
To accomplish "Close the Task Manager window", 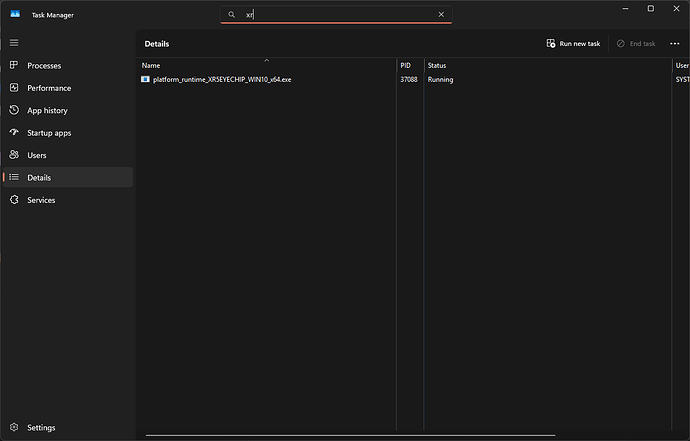I will point(676,8).
